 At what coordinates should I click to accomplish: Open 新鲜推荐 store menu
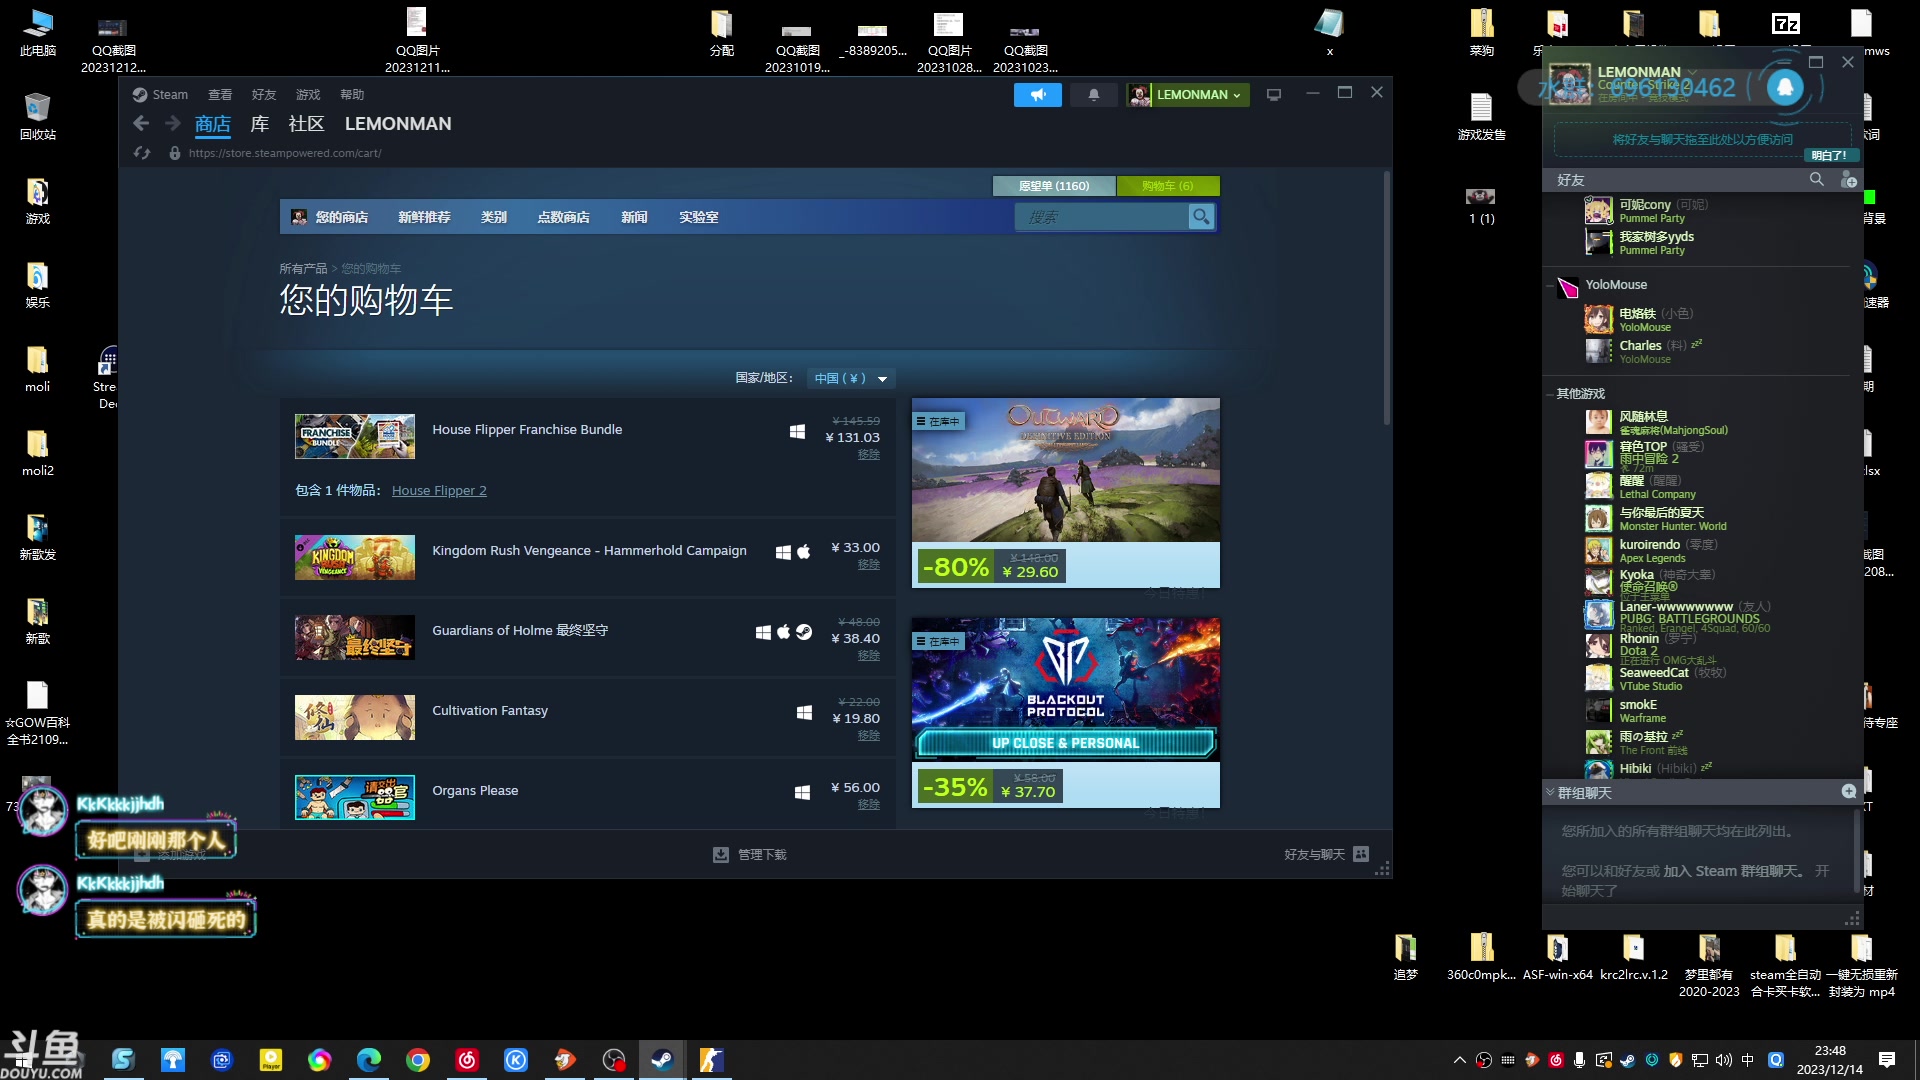(x=424, y=217)
